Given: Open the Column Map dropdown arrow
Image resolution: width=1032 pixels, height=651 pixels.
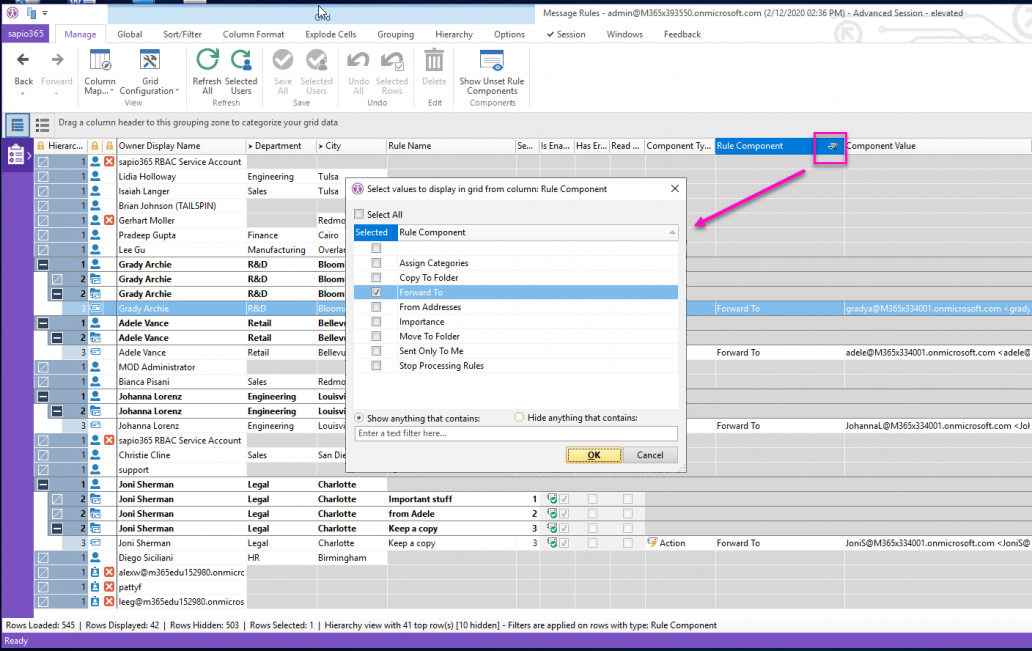Looking at the screenshot, I should [x=112, y=91].
